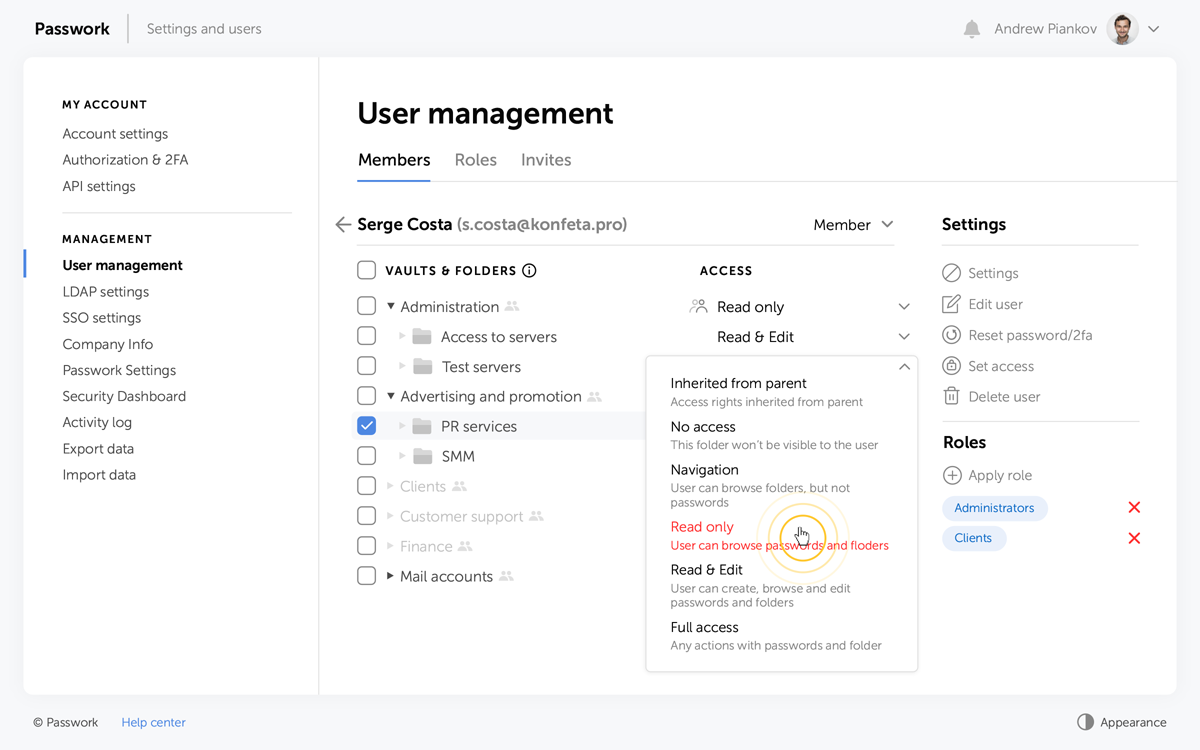
Task: Tick the Mail accounts checkbox
Action: (367, 576)
